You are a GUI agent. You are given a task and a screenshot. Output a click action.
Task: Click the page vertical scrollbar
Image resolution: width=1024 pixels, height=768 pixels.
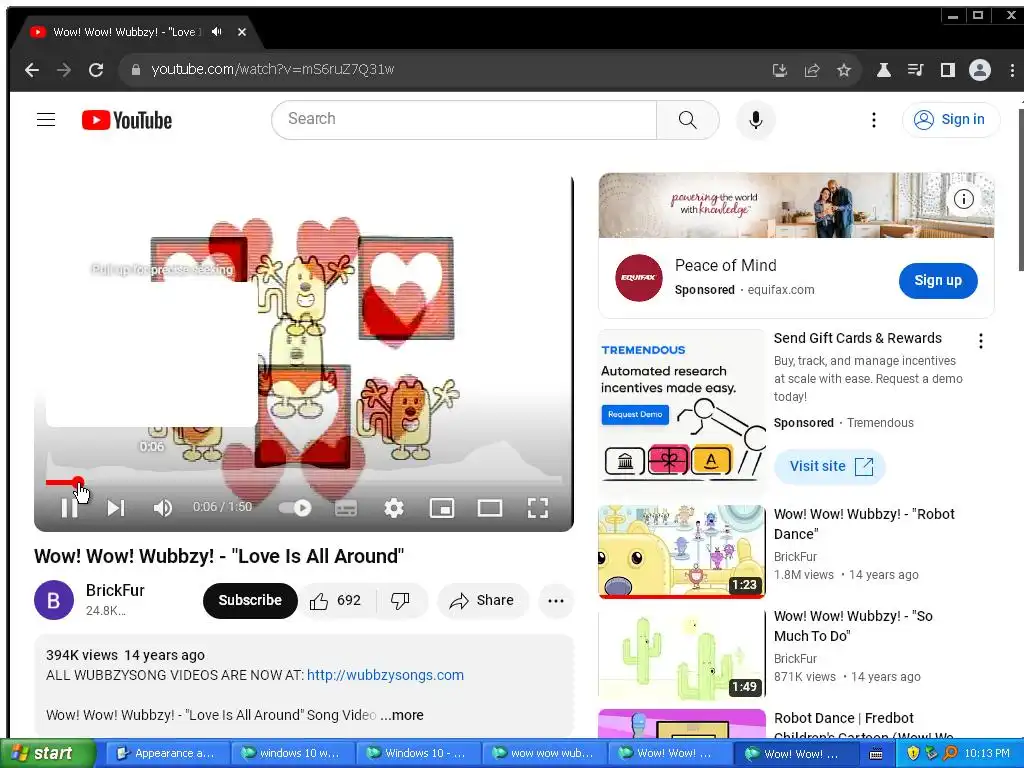1020,191
